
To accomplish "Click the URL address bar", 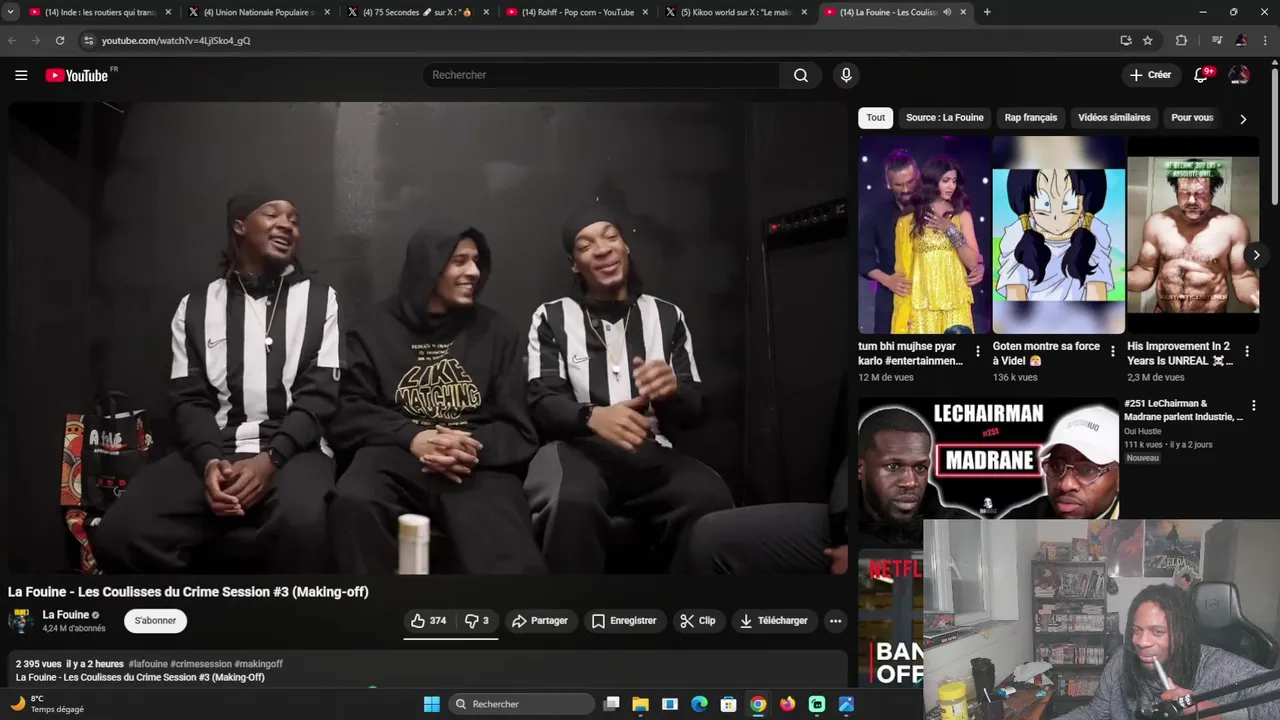I will tap(600, 40).
